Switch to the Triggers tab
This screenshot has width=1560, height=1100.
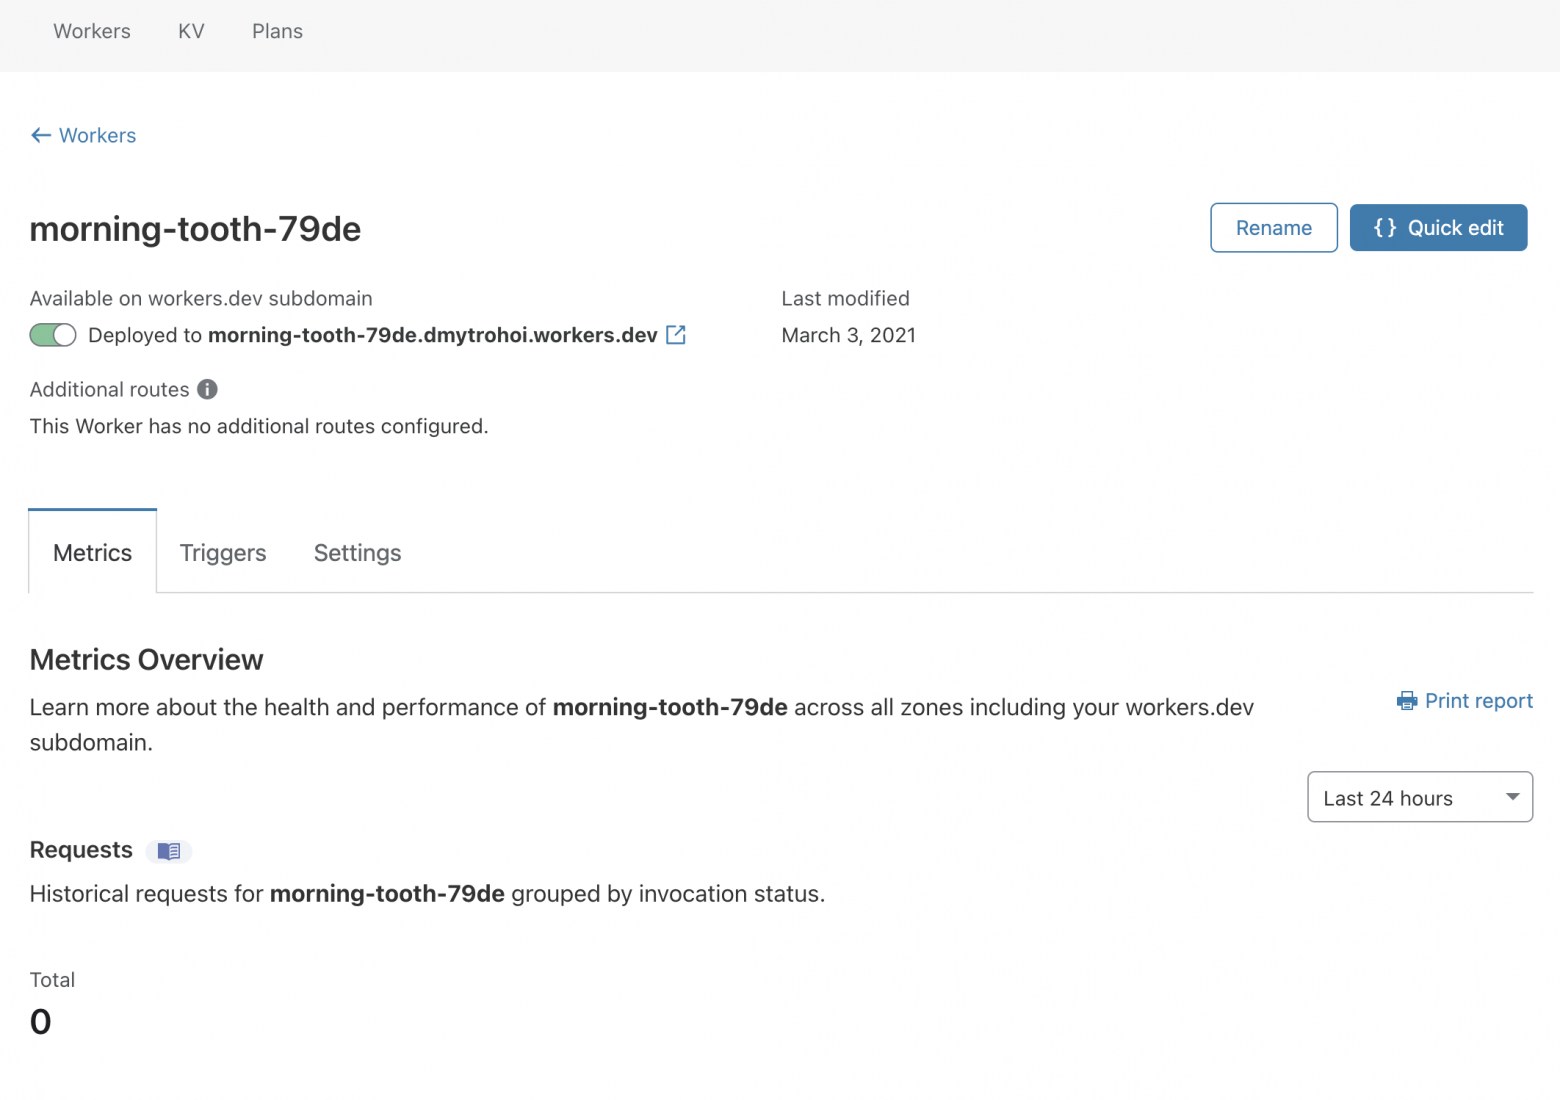pyautogui.click(x=223, y=553)
